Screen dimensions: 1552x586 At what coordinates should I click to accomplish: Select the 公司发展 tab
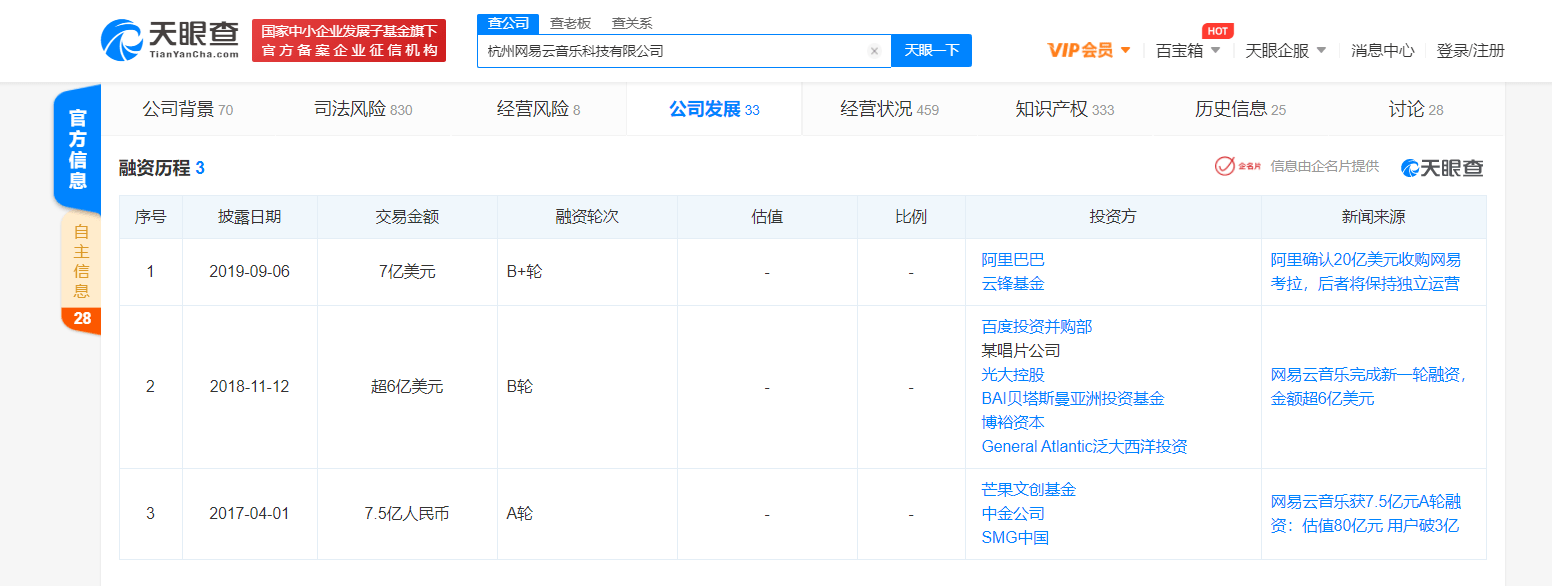pos(714,110)
